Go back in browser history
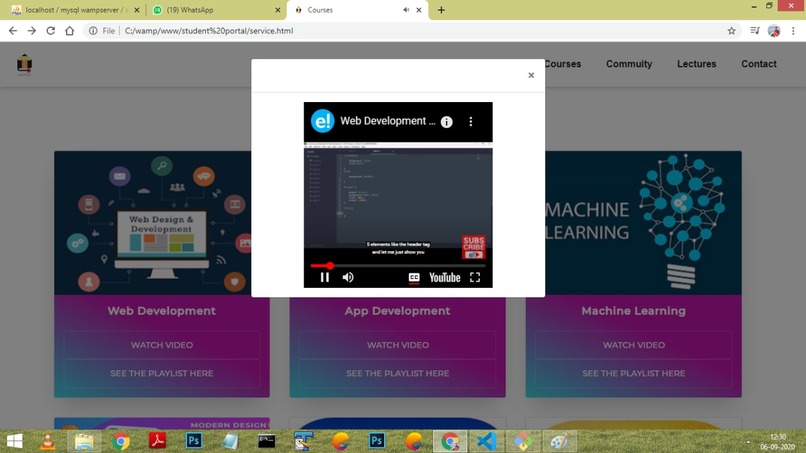The image size is (806, 453). [x=13, y=31]
